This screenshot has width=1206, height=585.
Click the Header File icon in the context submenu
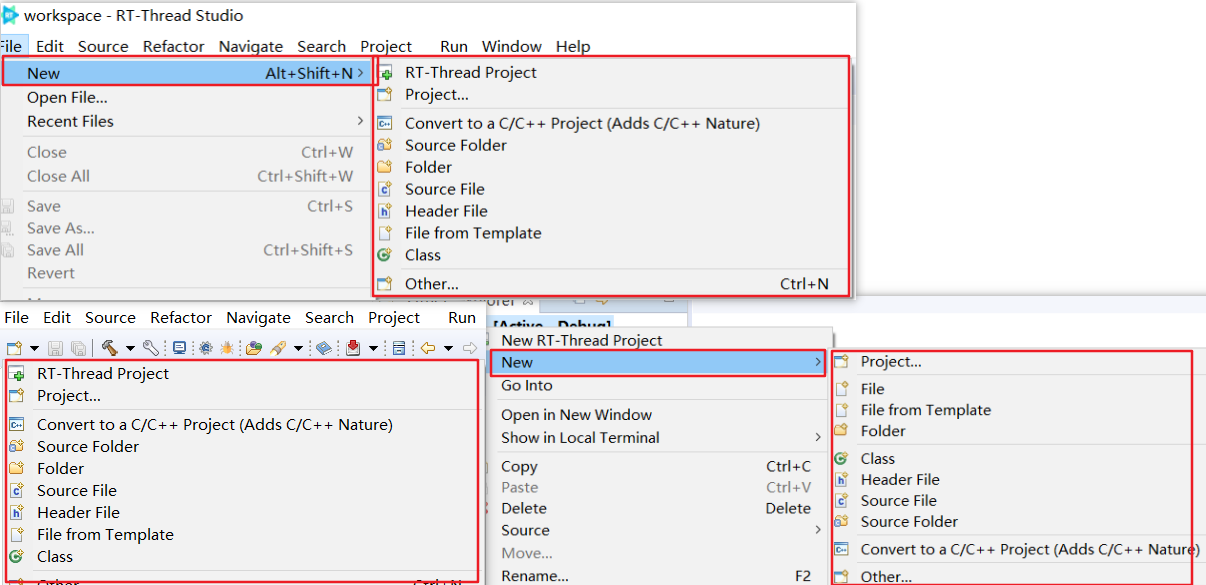click(842, 479)
